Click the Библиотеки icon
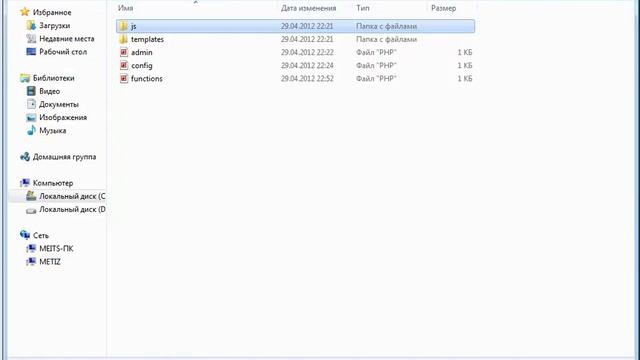 [25, 78]
